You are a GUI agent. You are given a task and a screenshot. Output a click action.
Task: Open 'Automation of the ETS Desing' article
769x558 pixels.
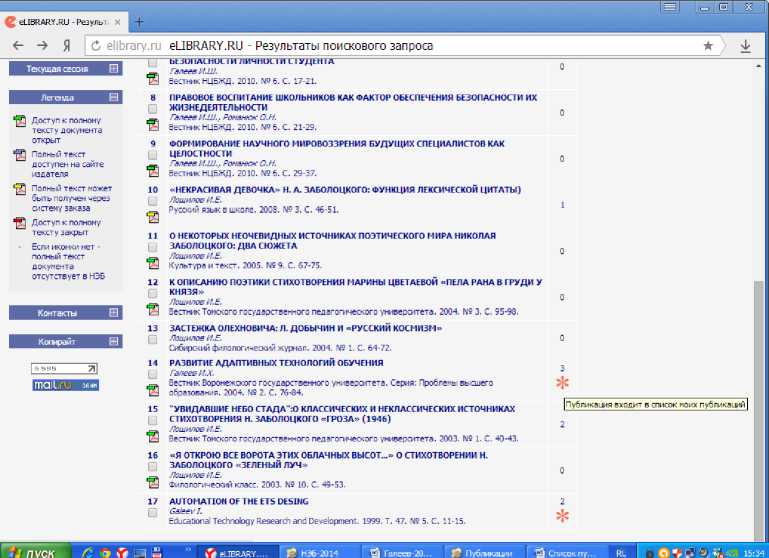(238, 501)
